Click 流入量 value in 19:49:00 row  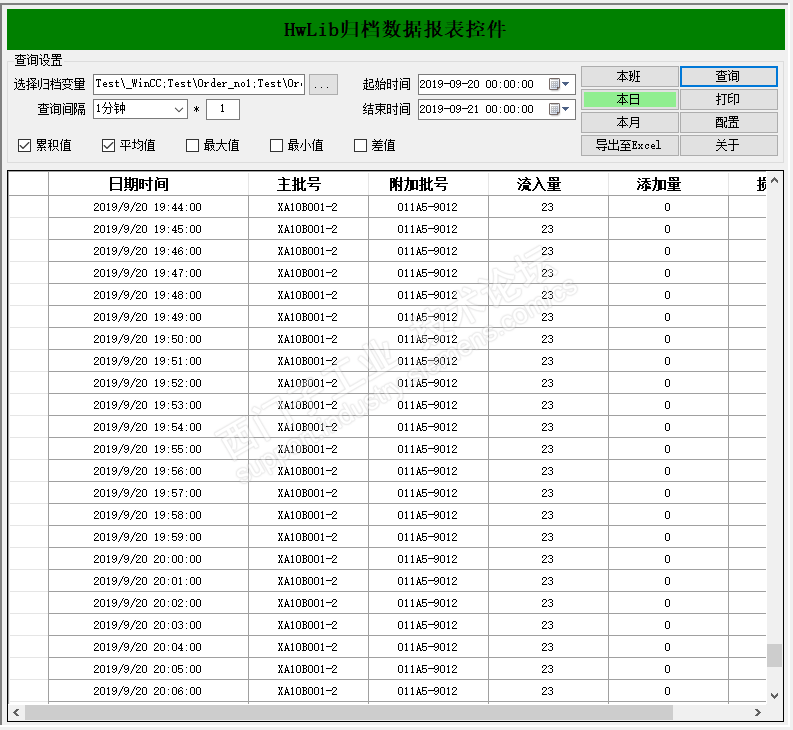click(548, 317)
